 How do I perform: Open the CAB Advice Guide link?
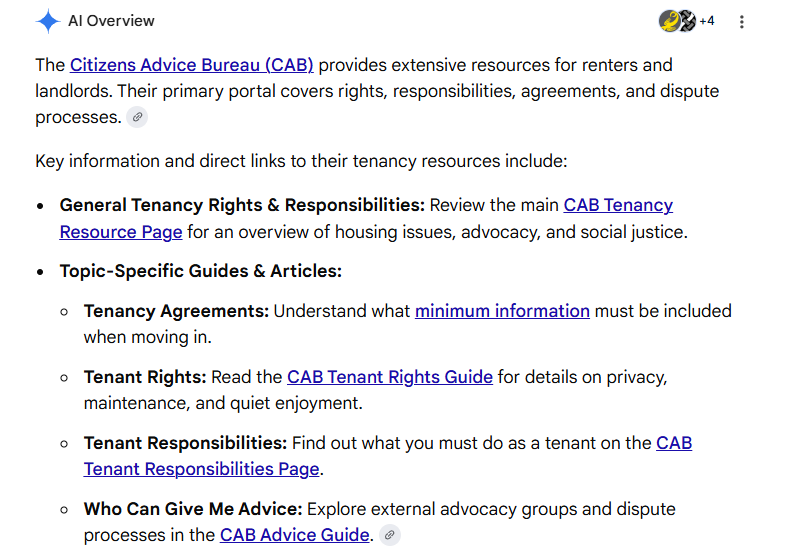(295, 535)
